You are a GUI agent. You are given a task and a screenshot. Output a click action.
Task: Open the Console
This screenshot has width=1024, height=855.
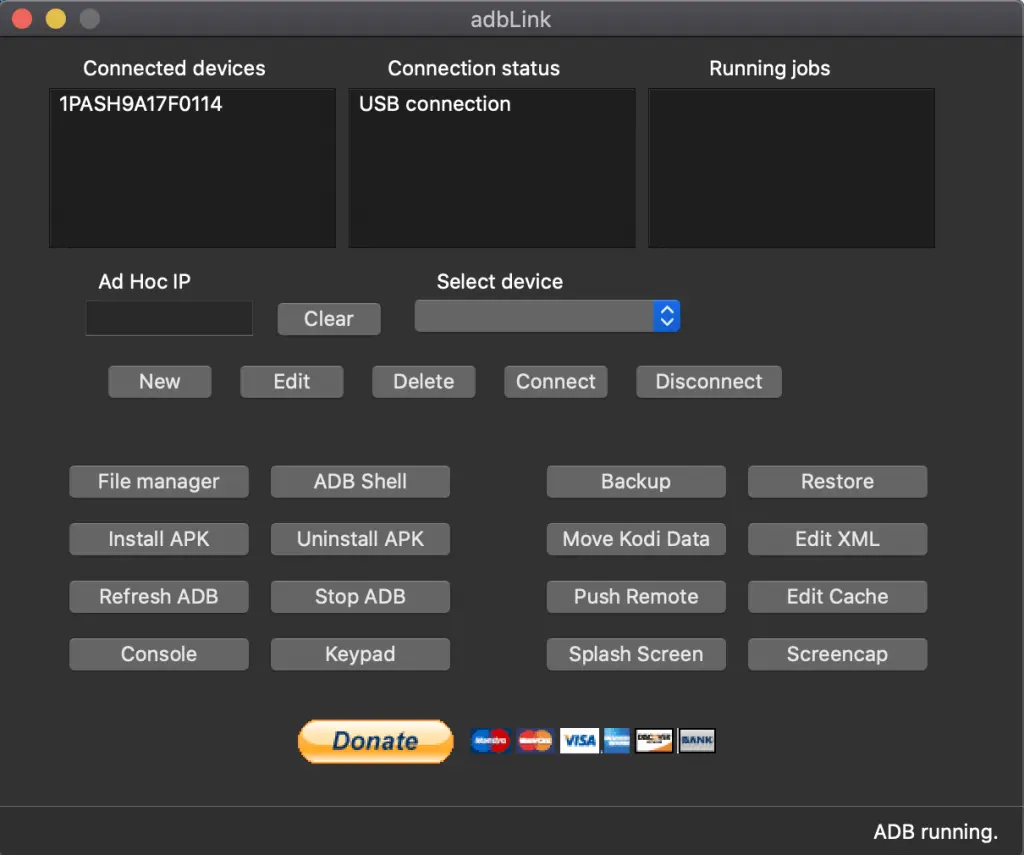[159, 654]
